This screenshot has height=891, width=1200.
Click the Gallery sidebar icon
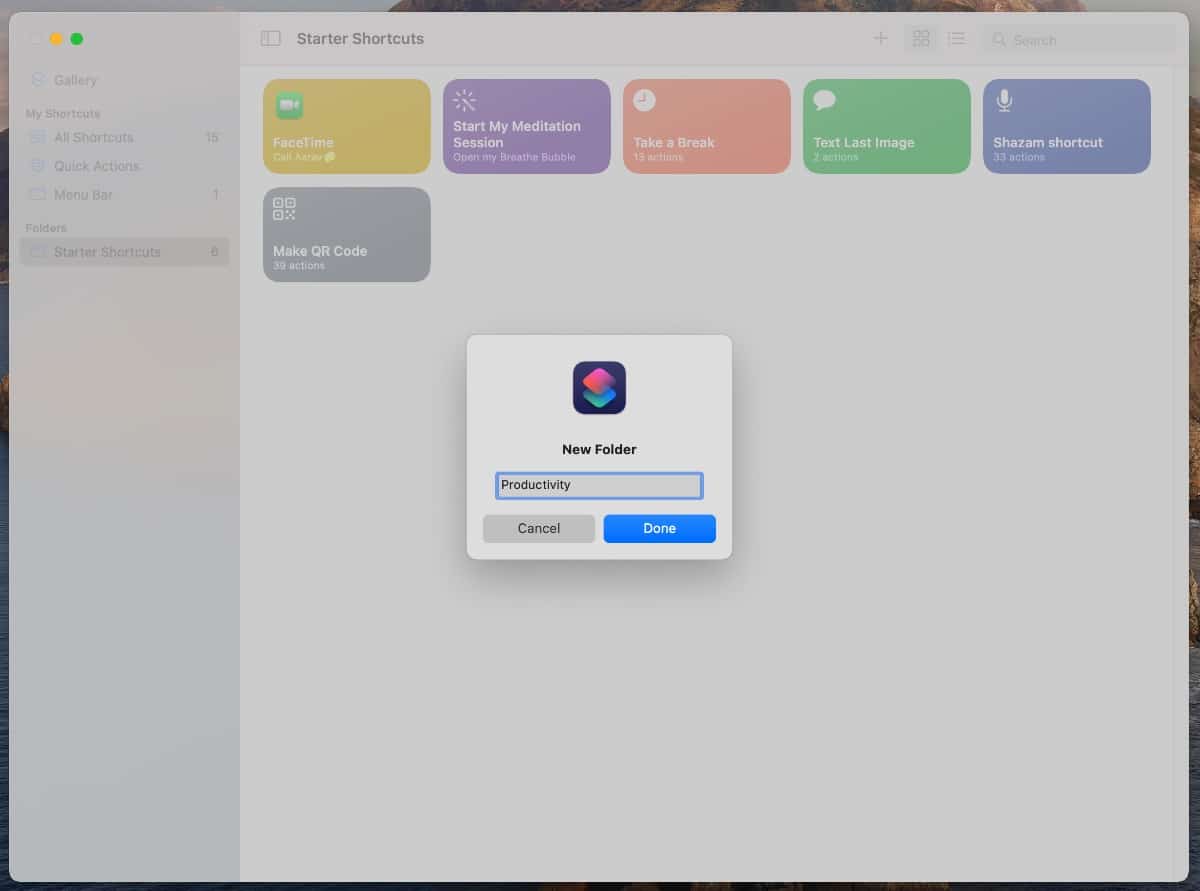[x=38, y=80]
